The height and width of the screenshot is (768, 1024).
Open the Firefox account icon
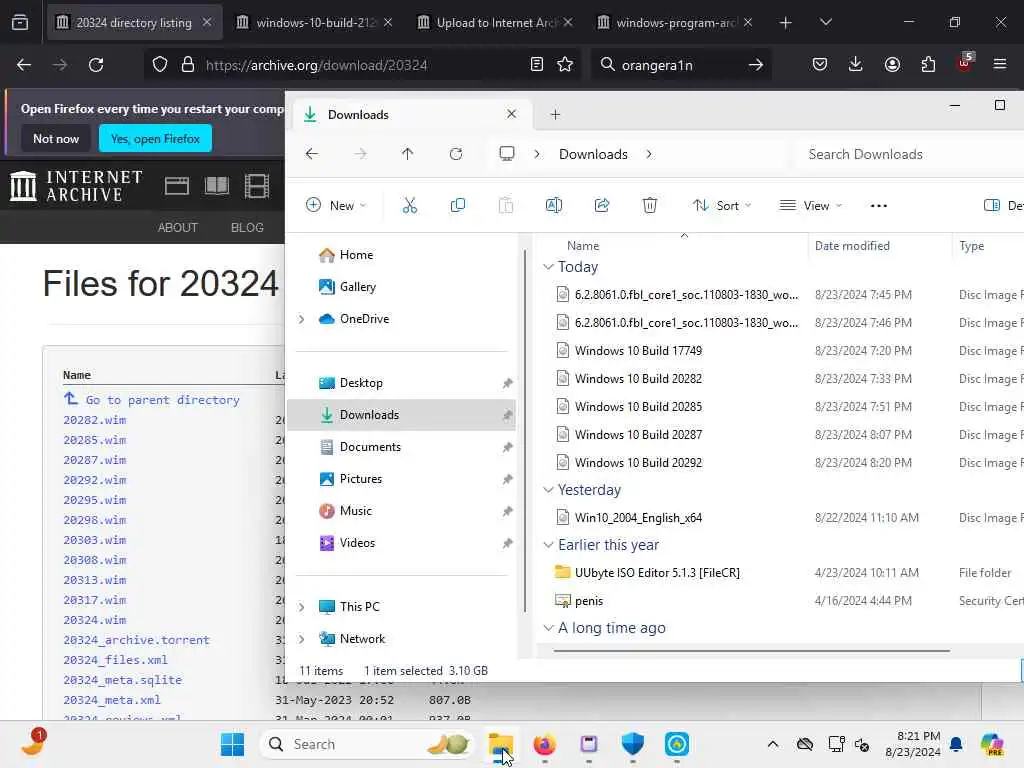click(x=892, y=65)
